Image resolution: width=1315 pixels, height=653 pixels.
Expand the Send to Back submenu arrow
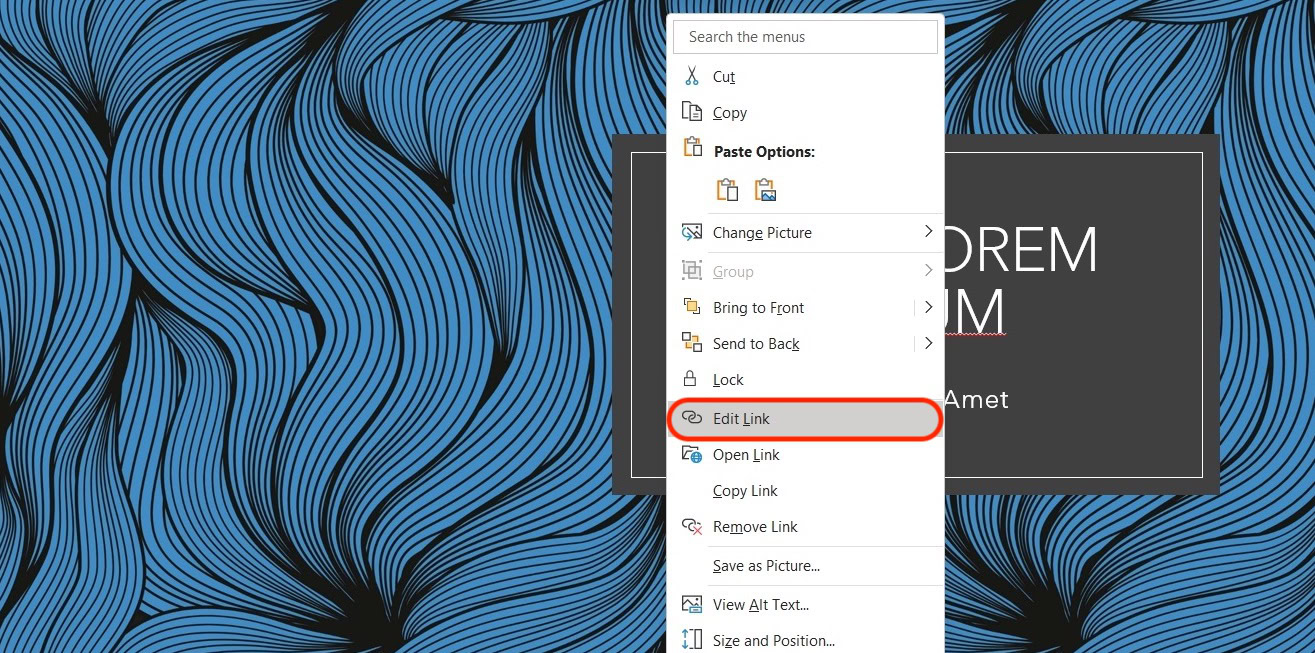(x=928, y=343)
